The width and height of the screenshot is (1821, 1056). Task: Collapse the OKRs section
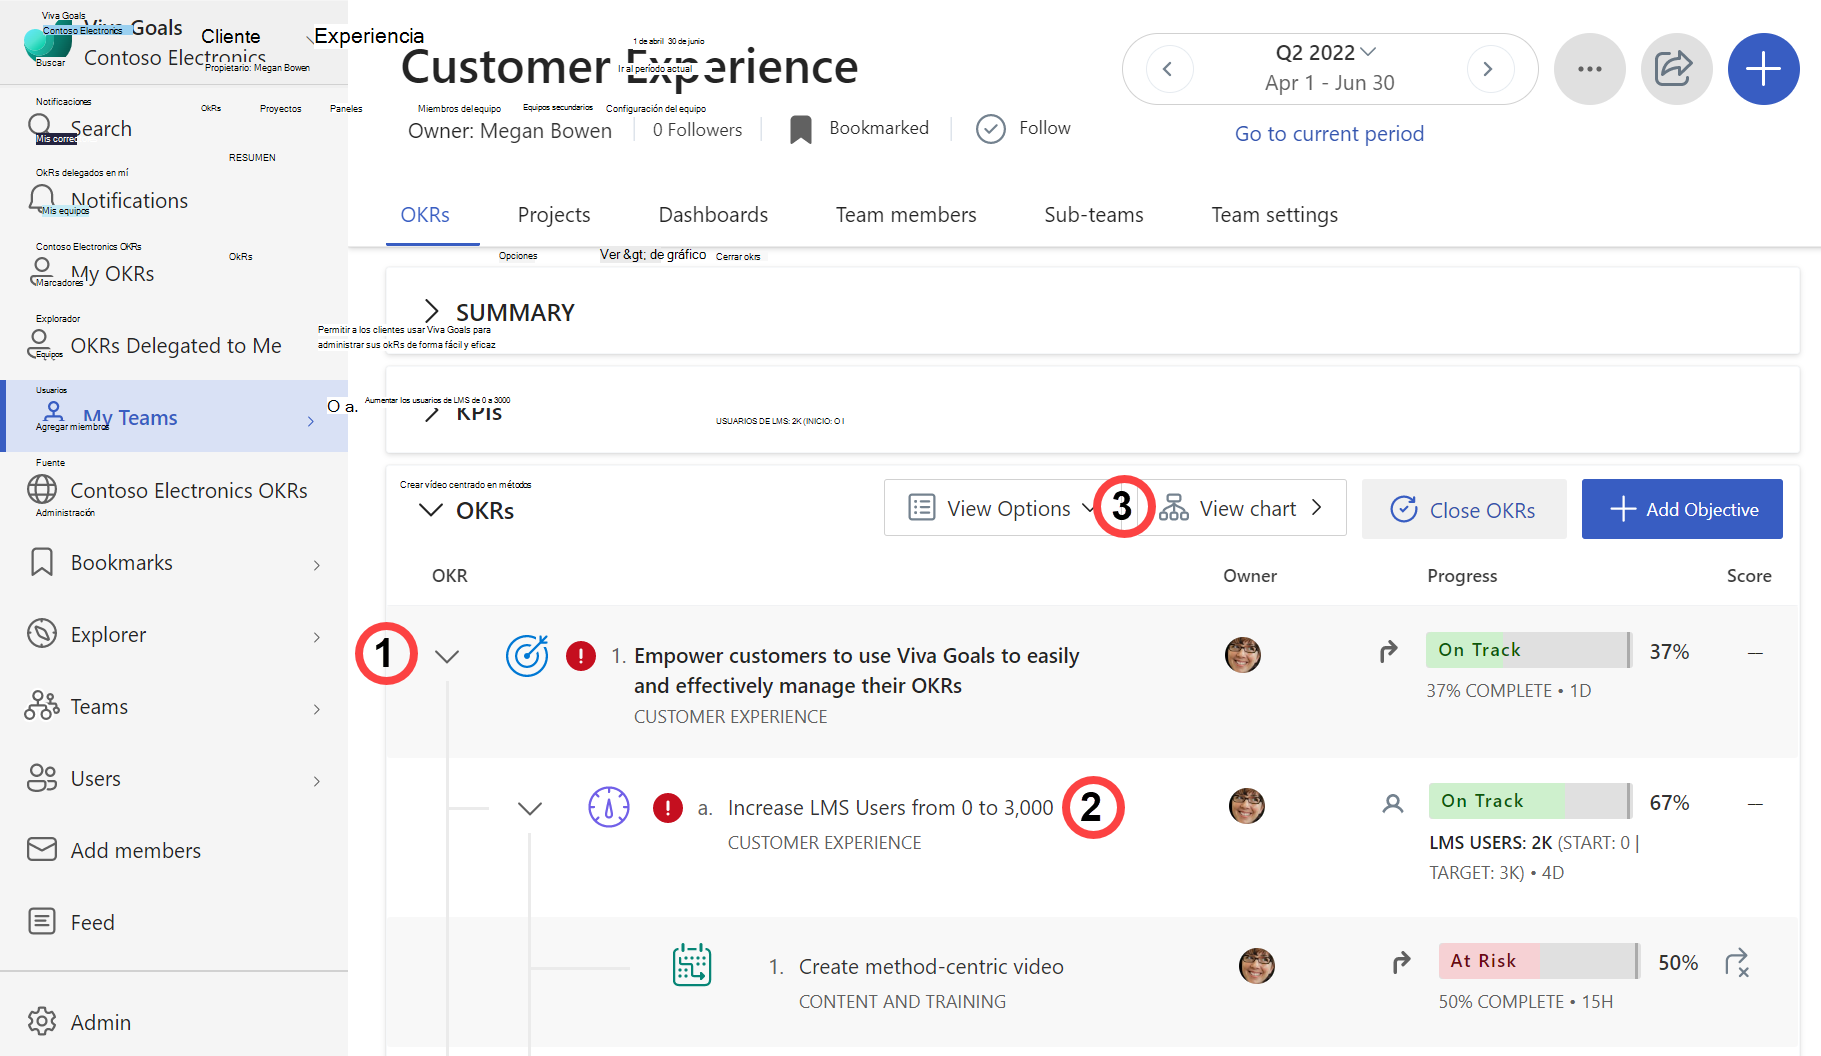[x=431, y=510]
